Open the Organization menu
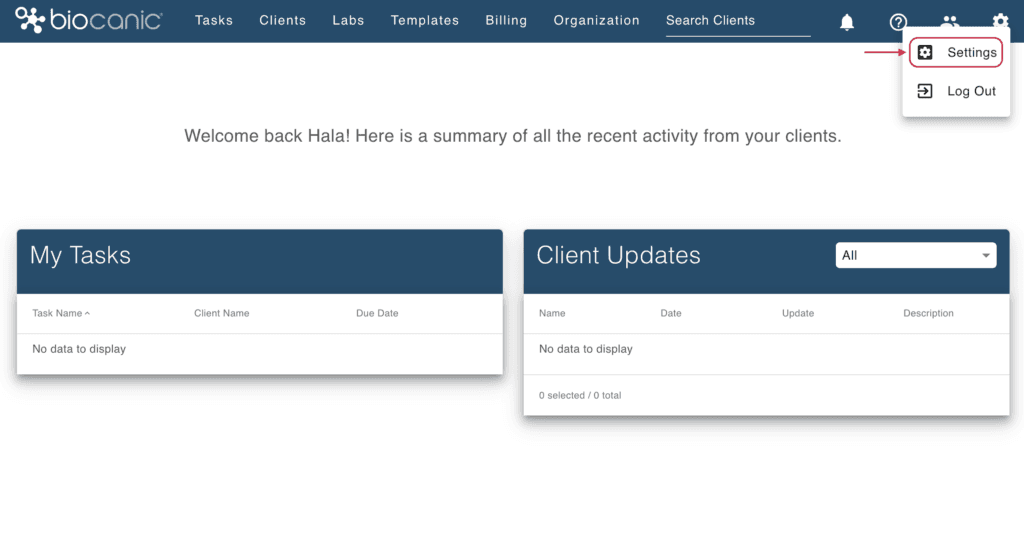 [596, 20]
